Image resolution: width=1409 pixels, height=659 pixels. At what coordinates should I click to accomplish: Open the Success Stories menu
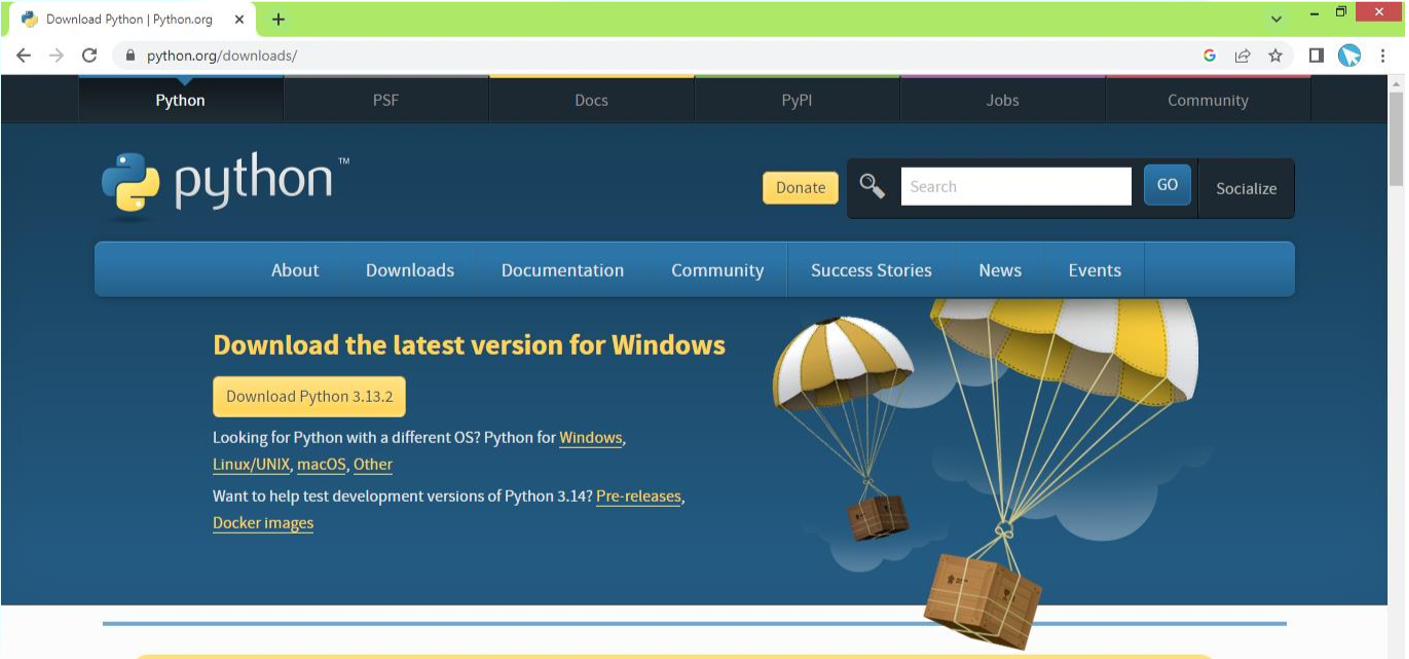(x=871, y=270)
